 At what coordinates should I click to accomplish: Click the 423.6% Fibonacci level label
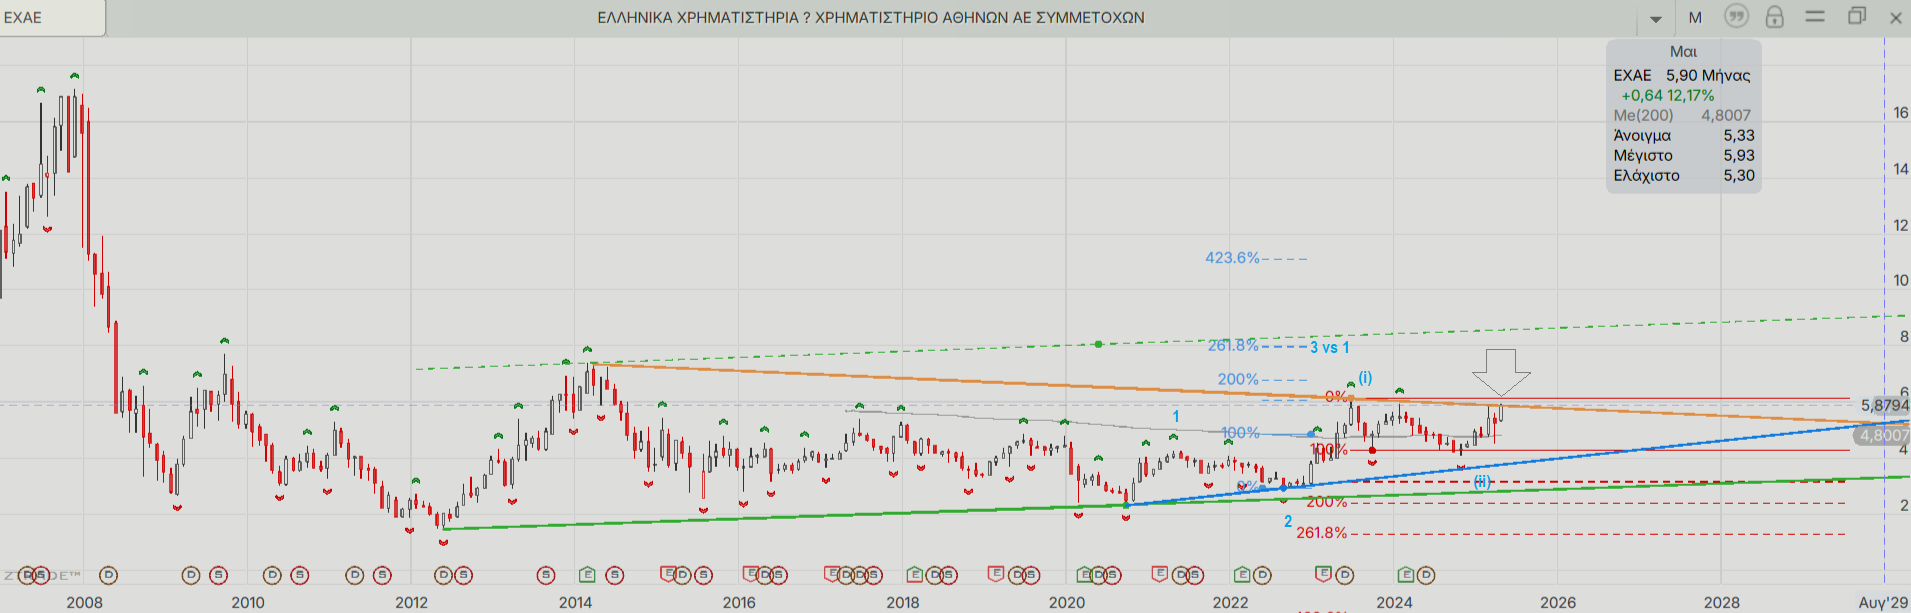(1232, 258)
